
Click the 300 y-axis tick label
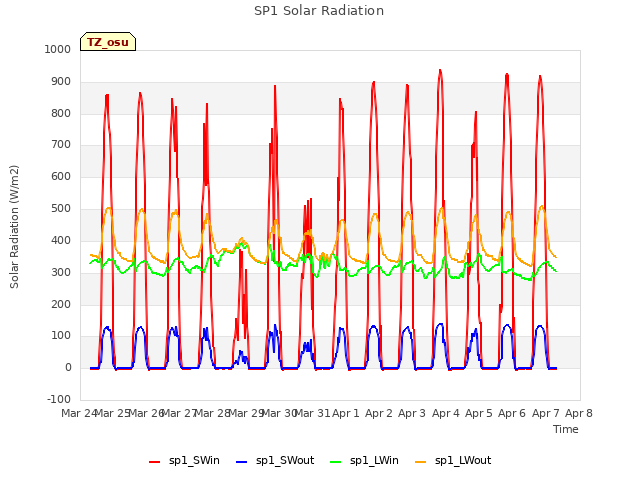coord(61,272)
